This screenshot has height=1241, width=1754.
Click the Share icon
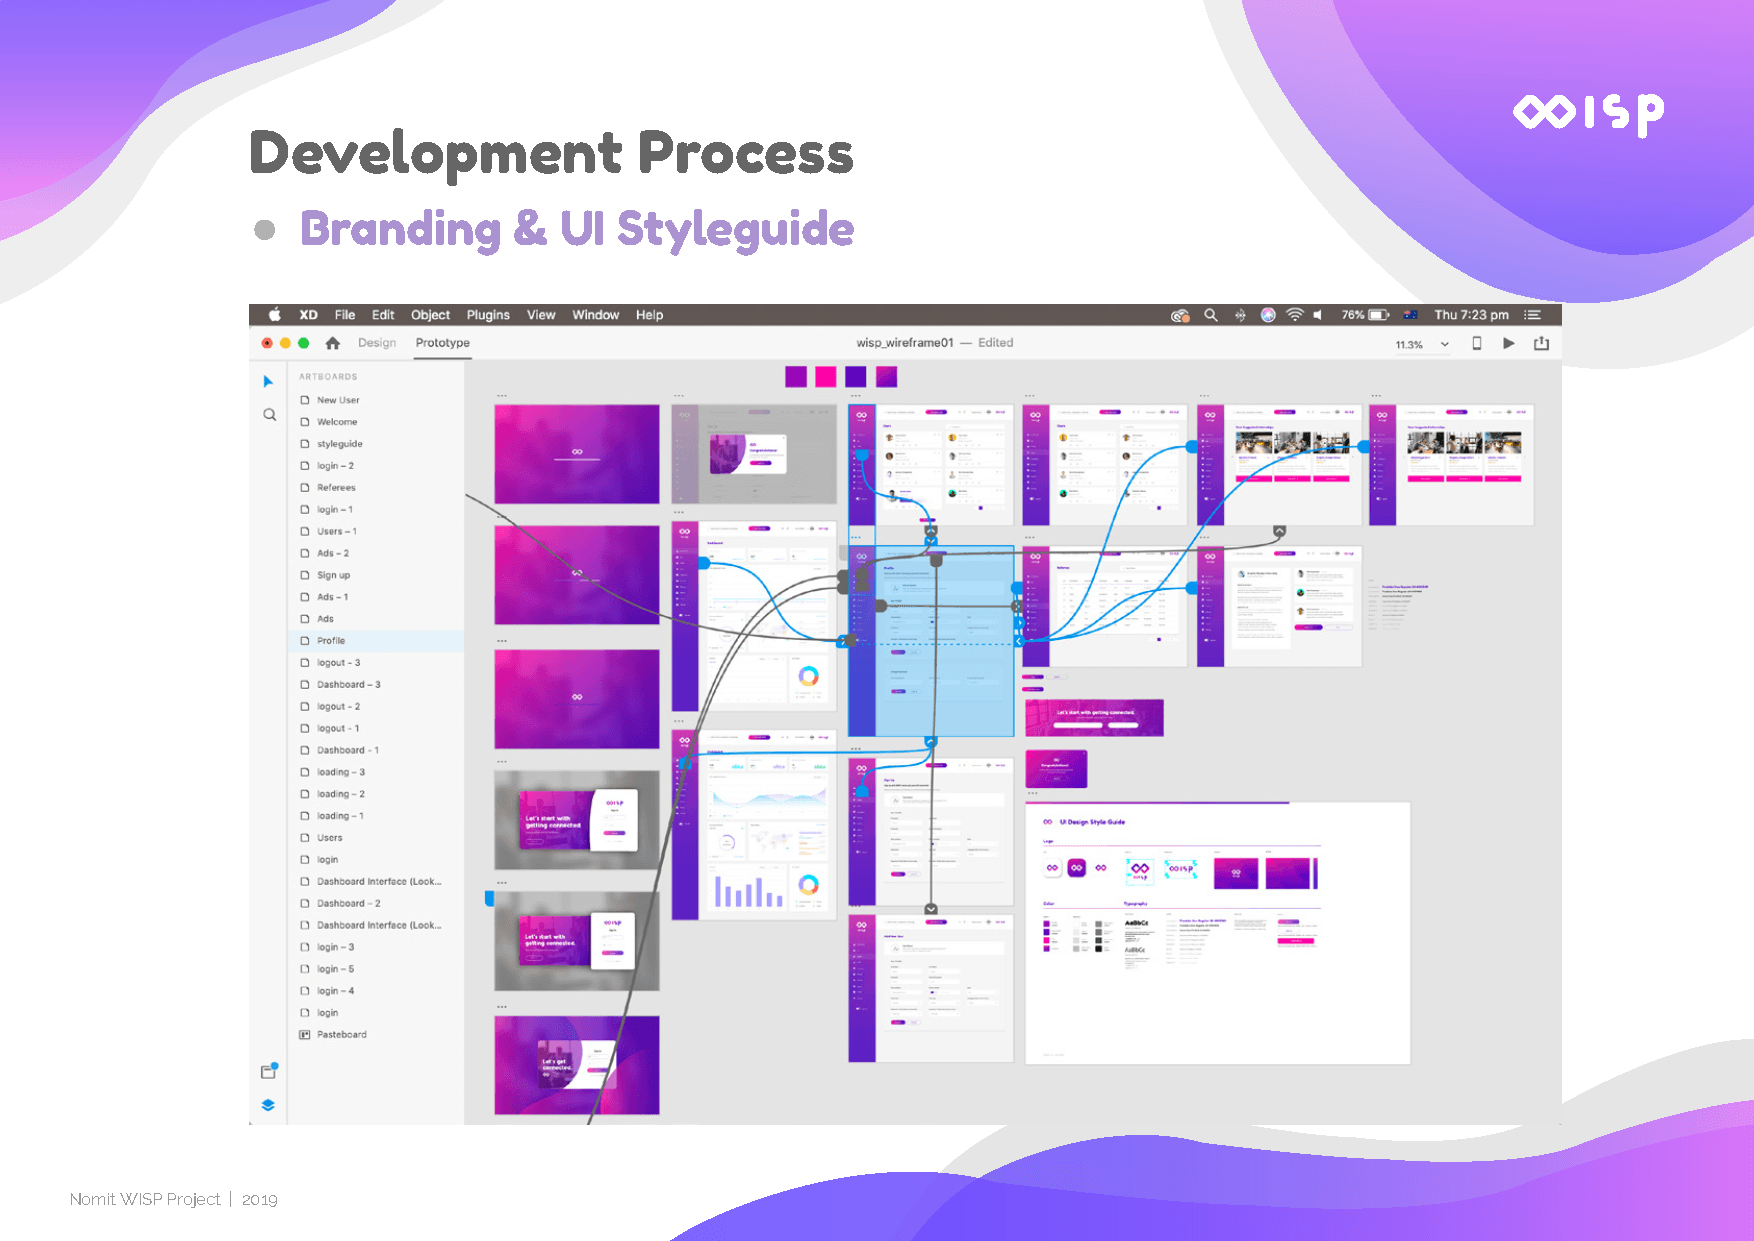(1541, 343)
